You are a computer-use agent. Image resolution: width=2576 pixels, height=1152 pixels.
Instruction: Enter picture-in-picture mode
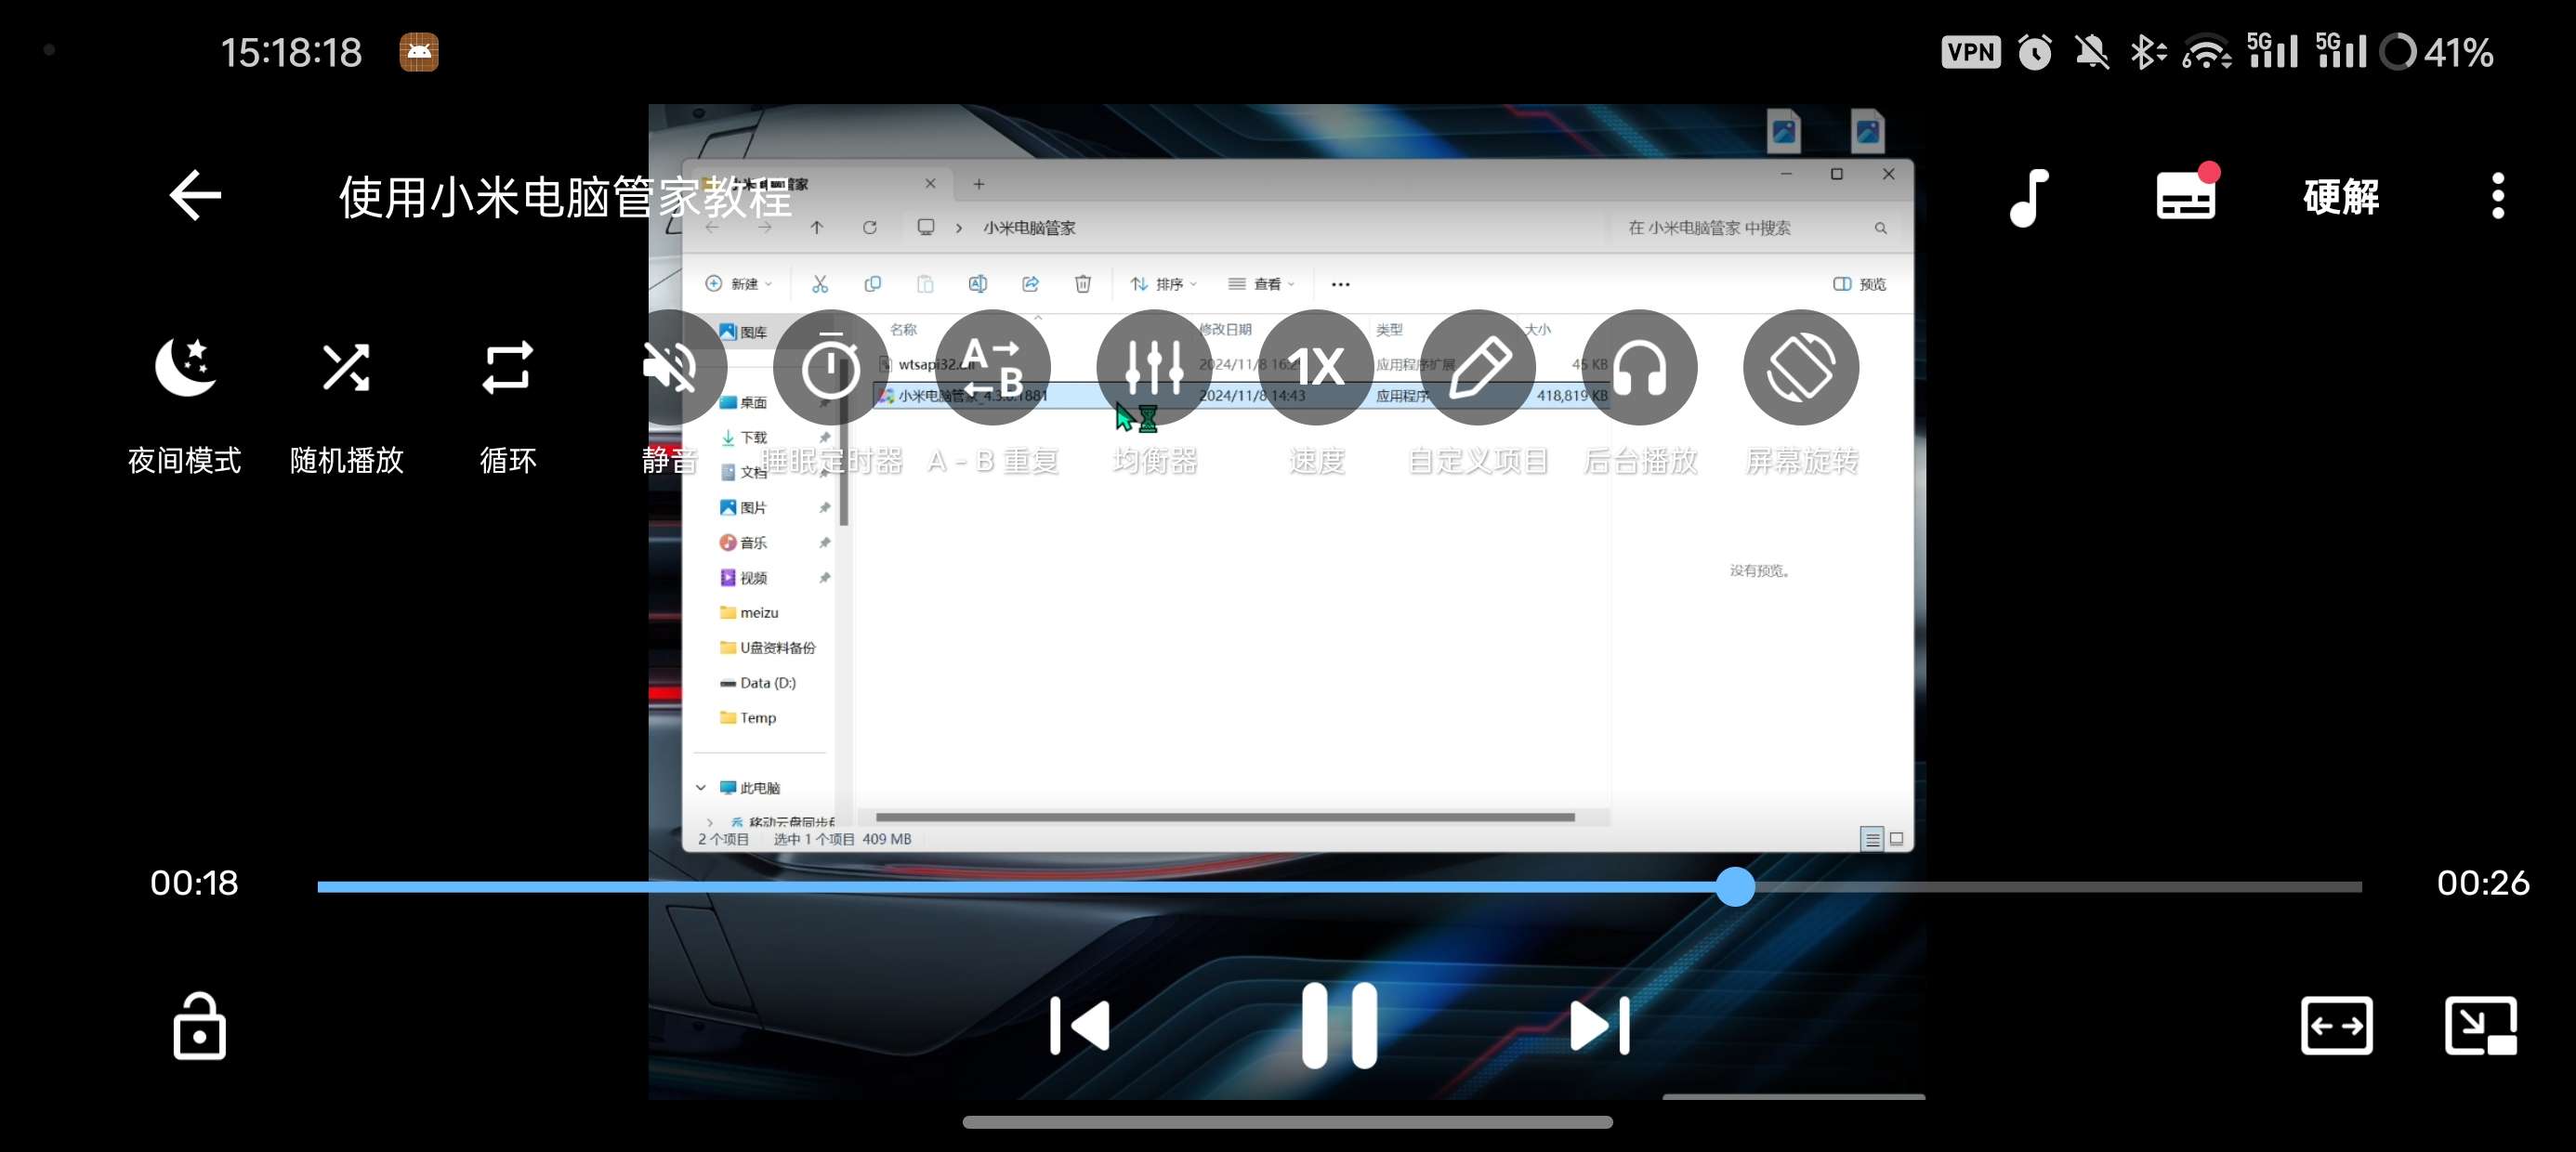pyautogui.click(x=2480, y=1025)
